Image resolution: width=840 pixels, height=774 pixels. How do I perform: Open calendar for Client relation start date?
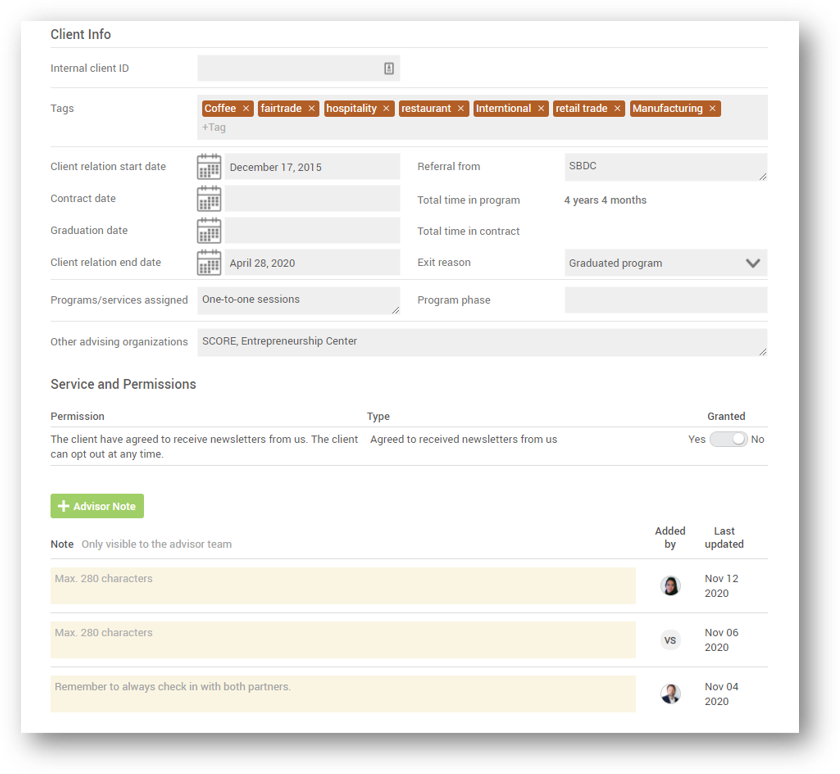click(x=209, y=167)
